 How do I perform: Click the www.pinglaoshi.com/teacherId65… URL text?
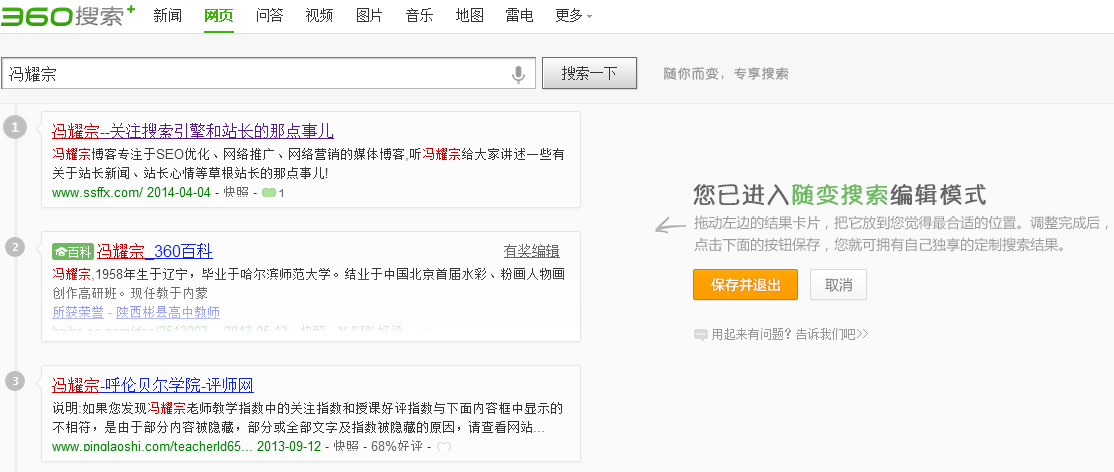[152, 447]
